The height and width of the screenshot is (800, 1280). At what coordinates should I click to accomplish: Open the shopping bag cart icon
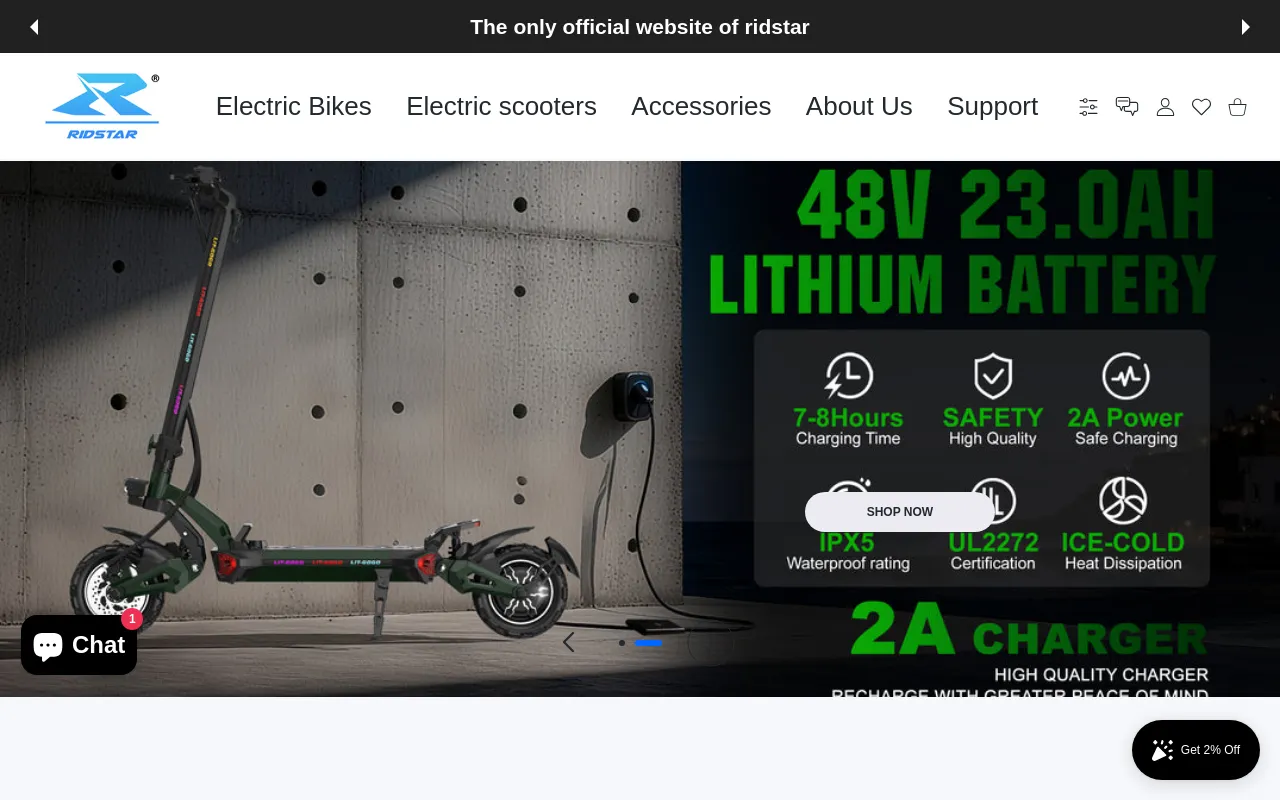click(x=1237, y=107)
